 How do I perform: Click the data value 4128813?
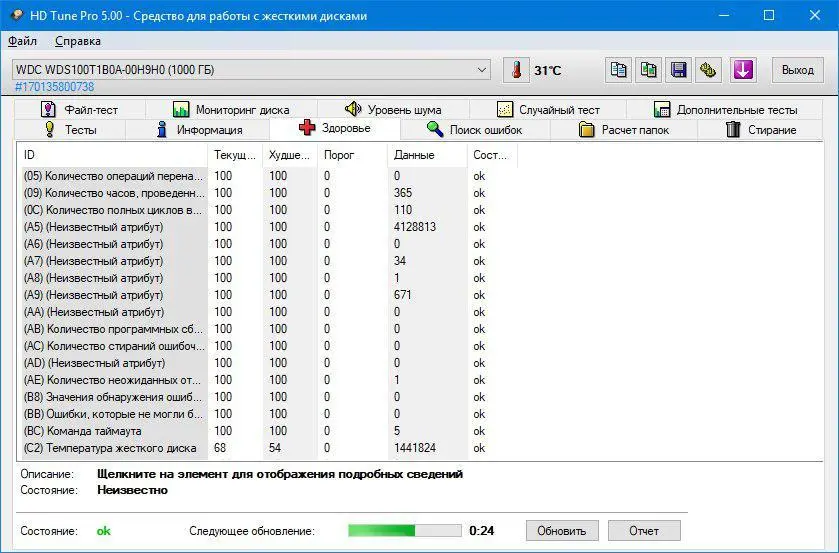pos(415,227)
